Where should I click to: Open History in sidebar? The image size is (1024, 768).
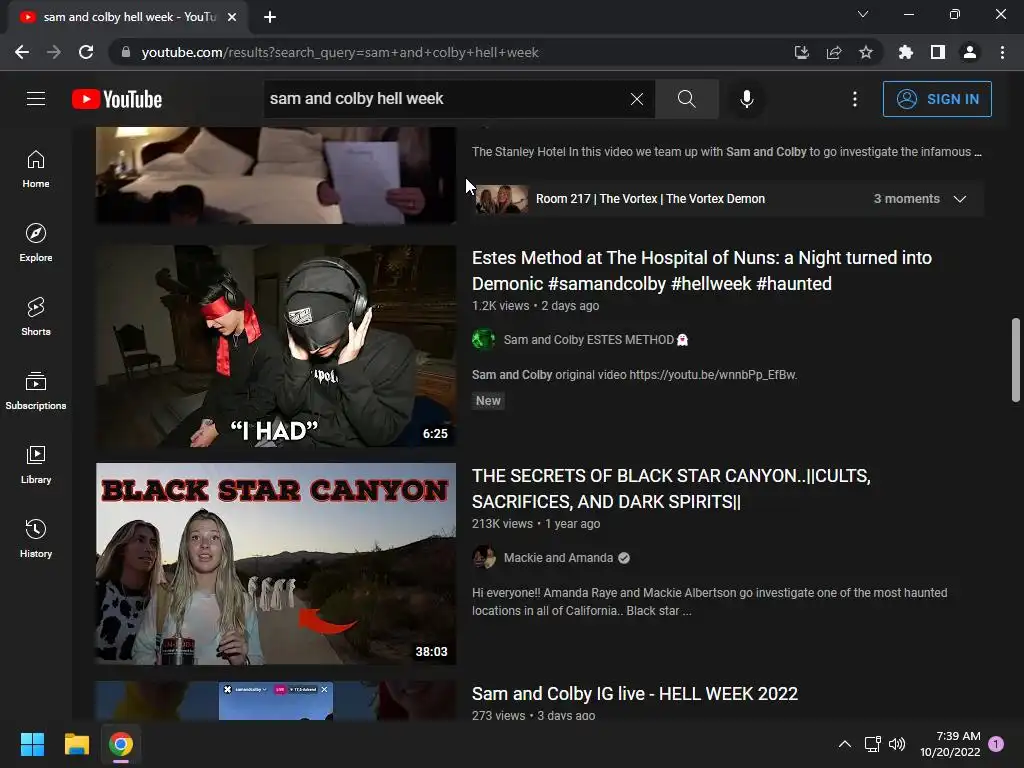tap(36, 538)
